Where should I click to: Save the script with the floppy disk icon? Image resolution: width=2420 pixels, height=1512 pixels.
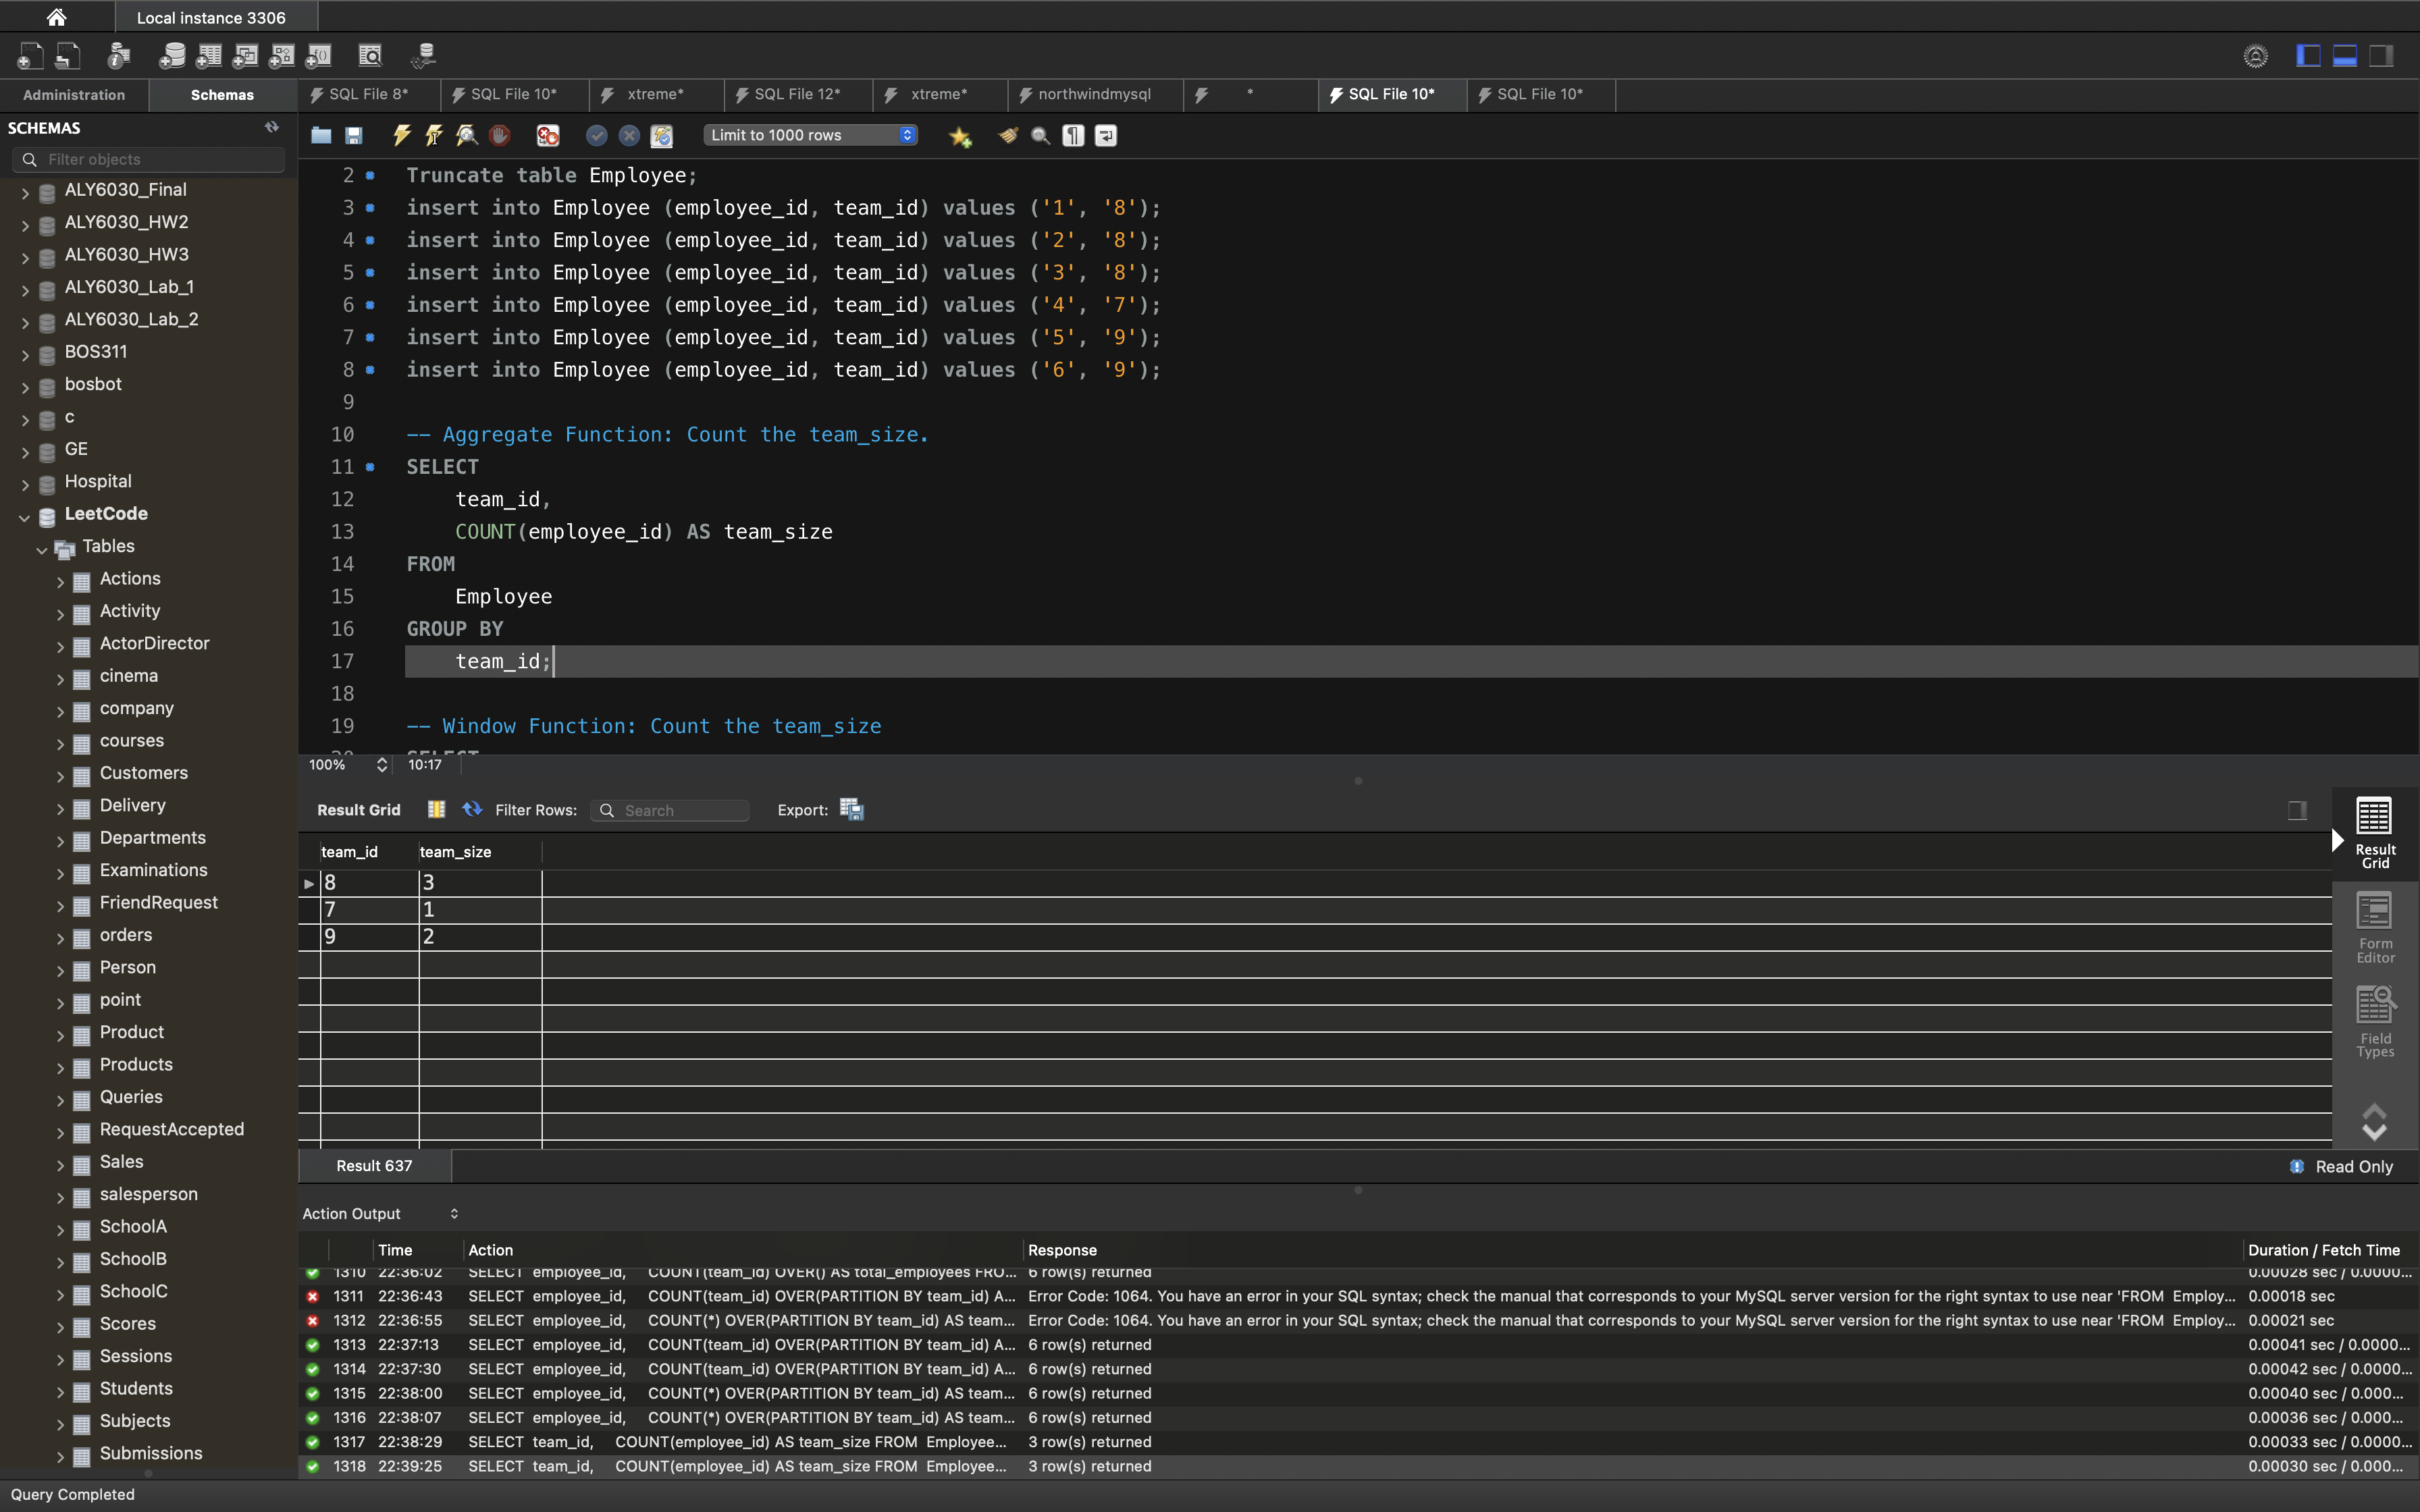(354, 135)
